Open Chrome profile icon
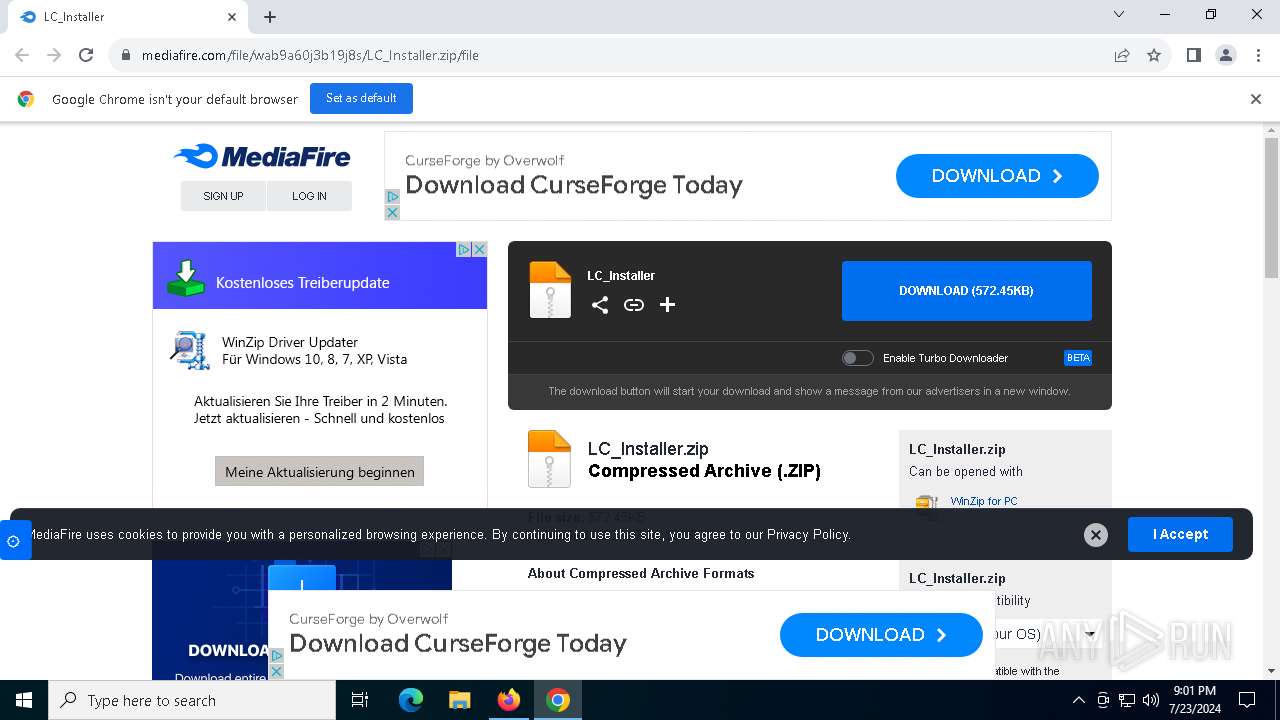Viewport: 1280px width, 720px height. [x=1226, y=55]
